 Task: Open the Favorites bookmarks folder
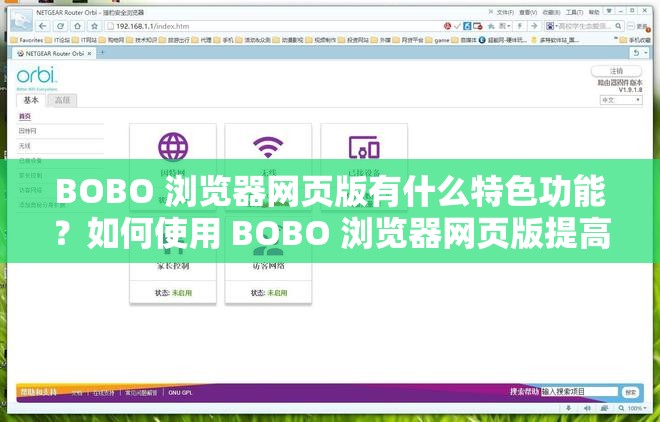(27, 40)
